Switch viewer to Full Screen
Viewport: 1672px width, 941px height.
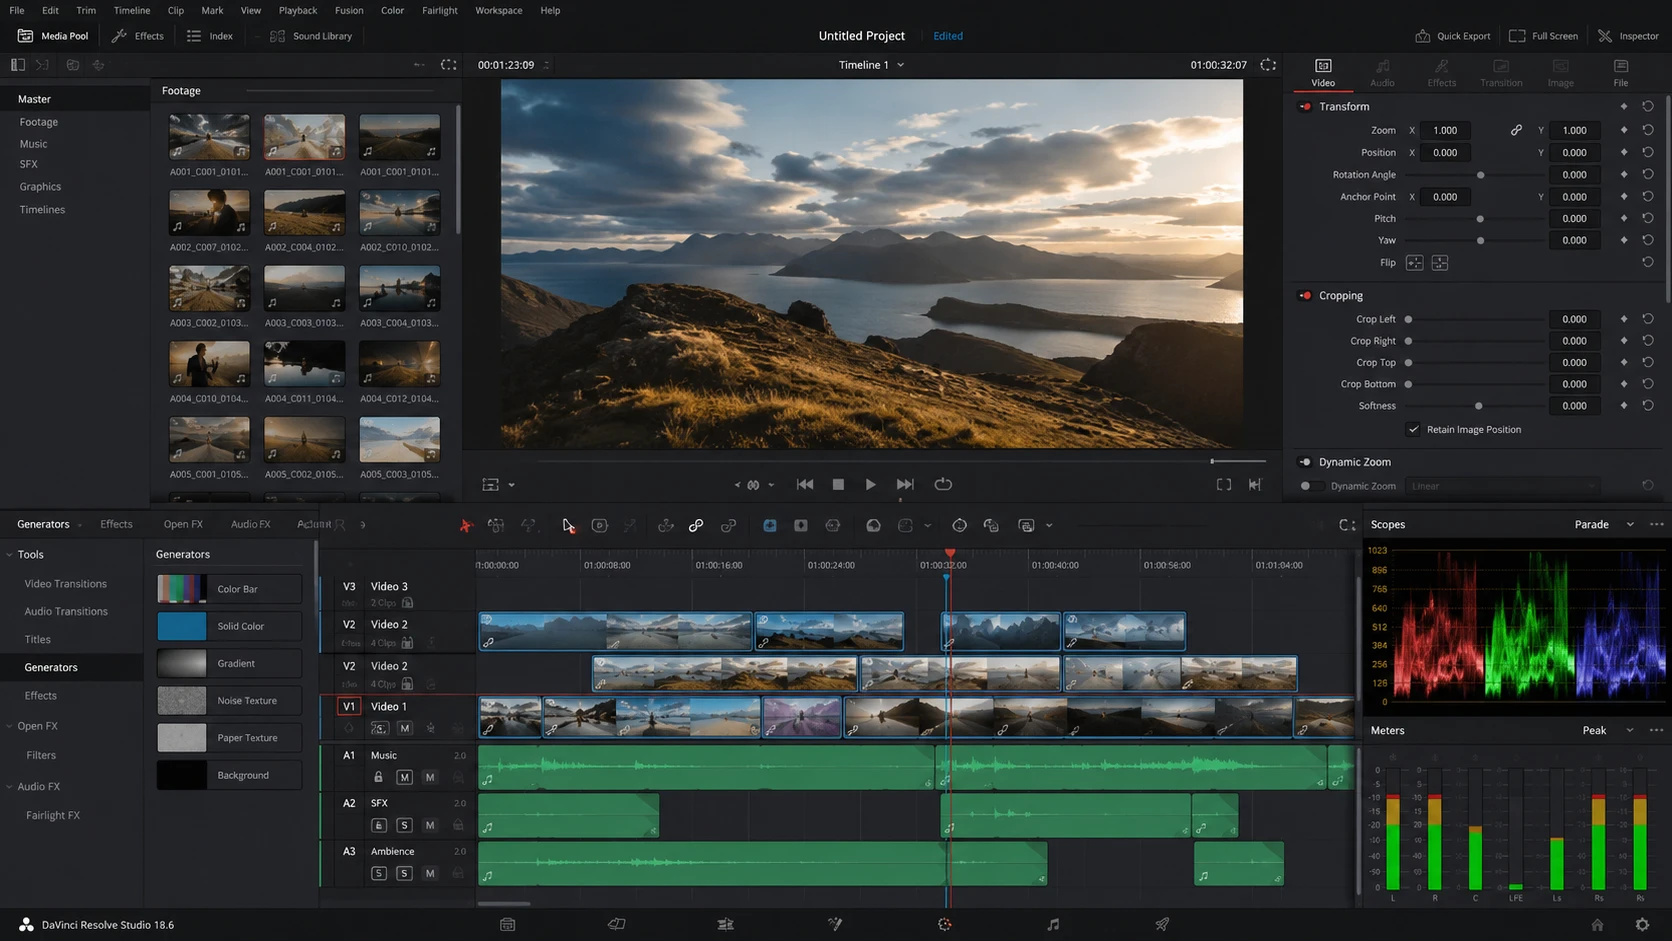(1543, 36)
